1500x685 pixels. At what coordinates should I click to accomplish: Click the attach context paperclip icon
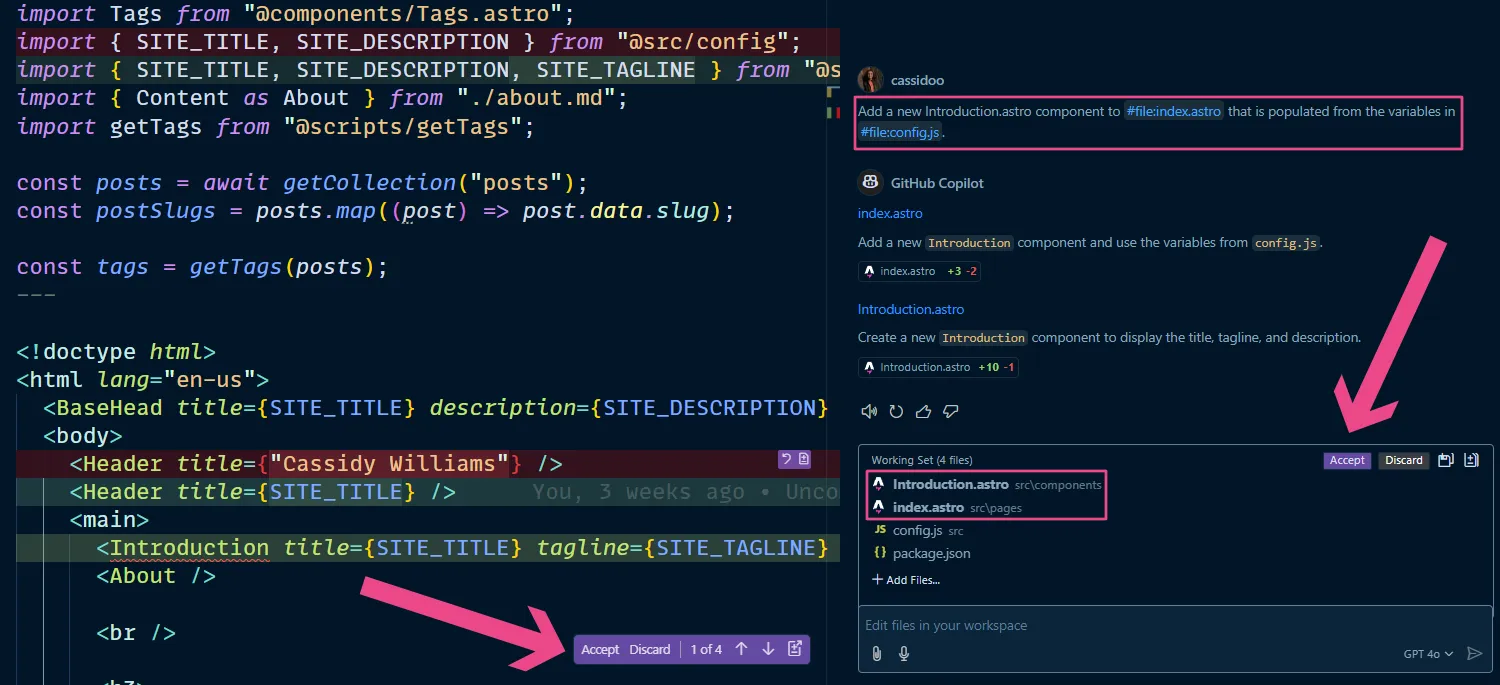pos(877,653)
